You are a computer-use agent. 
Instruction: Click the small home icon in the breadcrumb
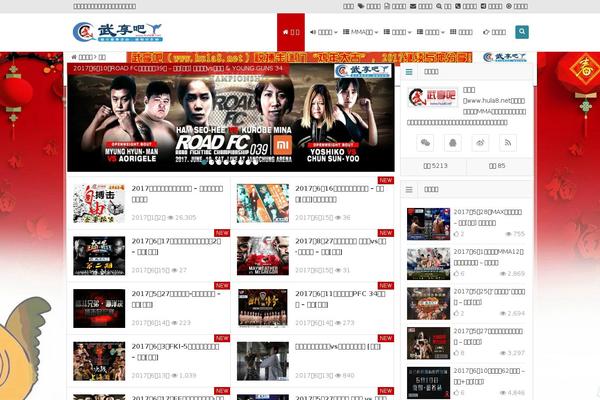74,57
